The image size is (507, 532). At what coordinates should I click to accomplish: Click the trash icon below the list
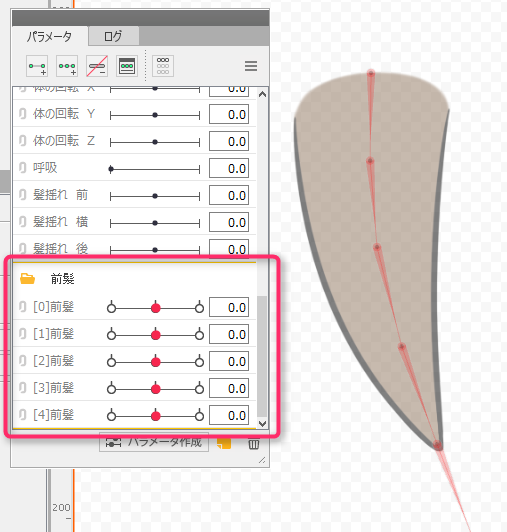click(254, 444)
